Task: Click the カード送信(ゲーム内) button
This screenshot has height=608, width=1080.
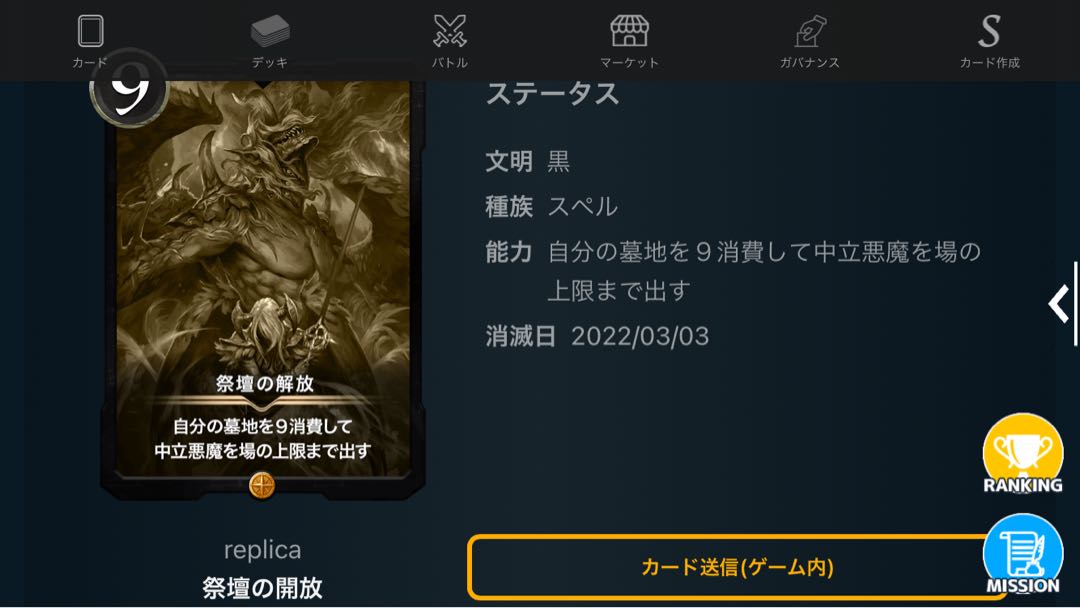Action: coord(737,567)
